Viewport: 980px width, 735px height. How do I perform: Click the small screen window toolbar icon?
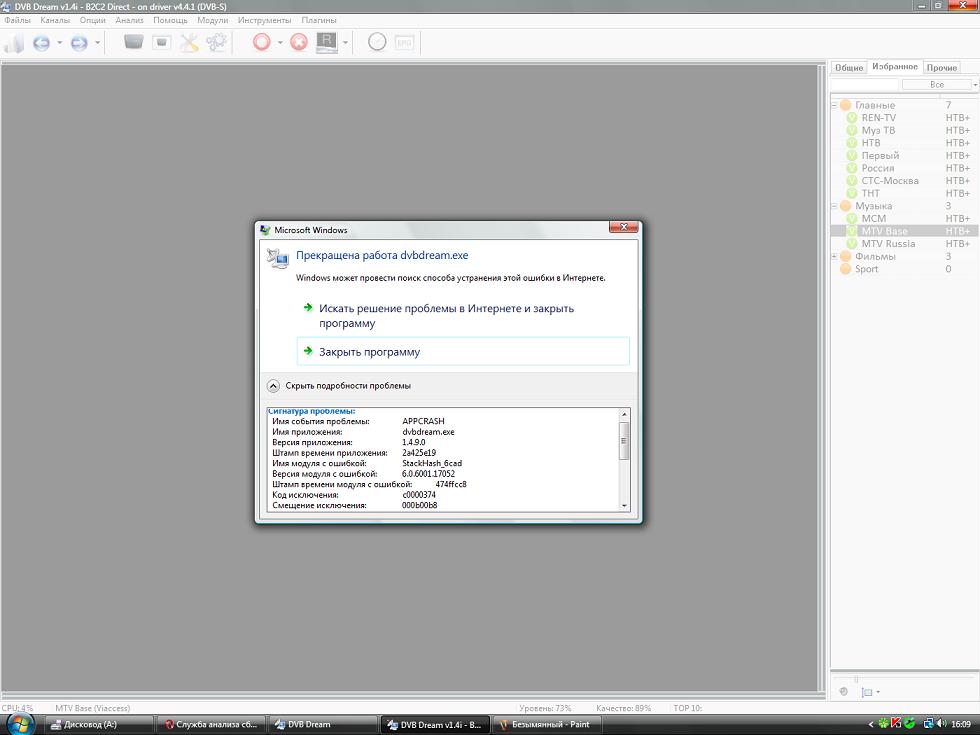161,42
